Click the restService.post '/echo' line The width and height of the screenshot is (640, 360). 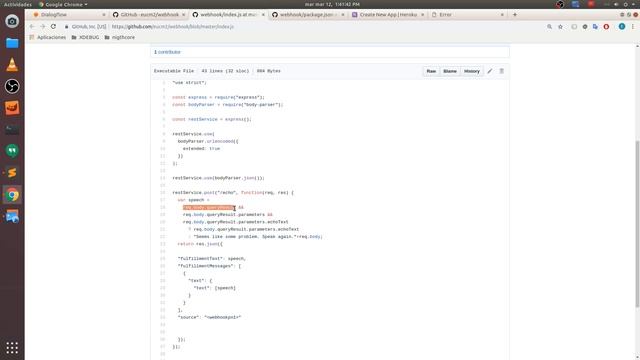(233, 192)
